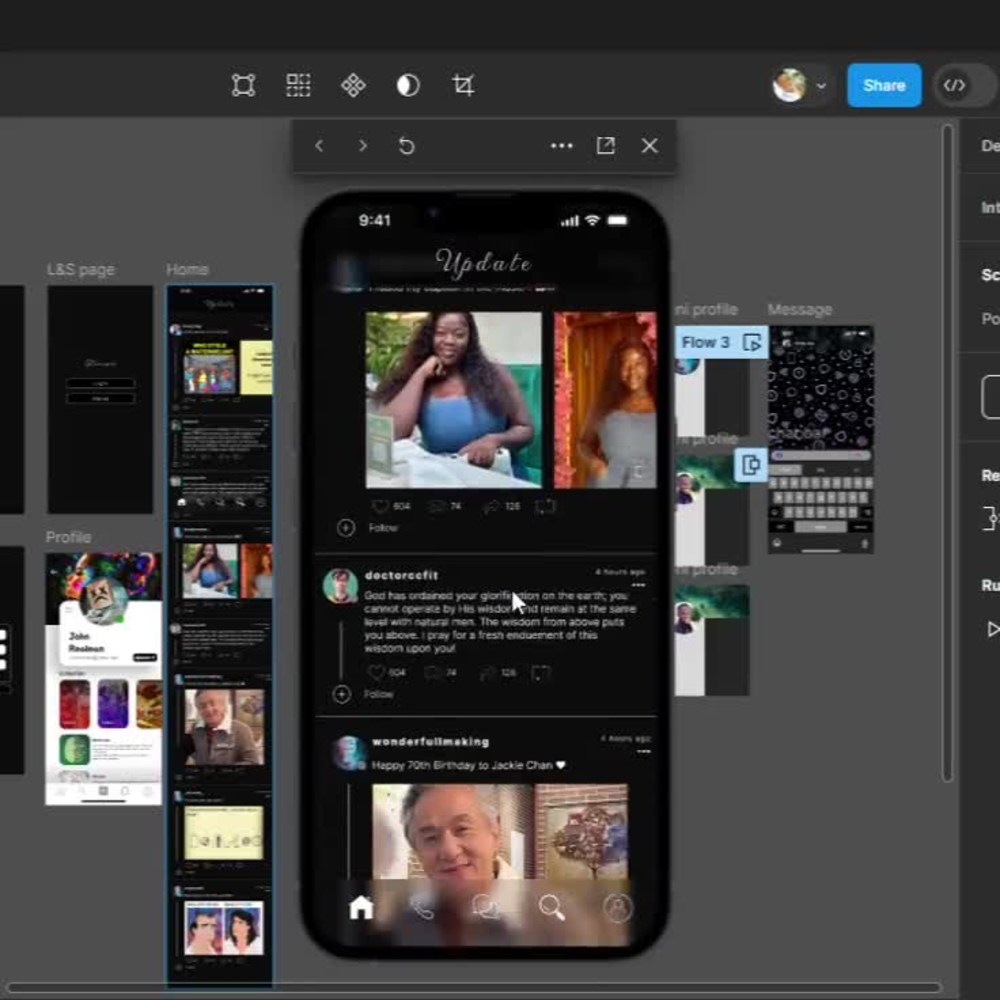
Task: Click the phone call icon in navbar
Action: 423,908
